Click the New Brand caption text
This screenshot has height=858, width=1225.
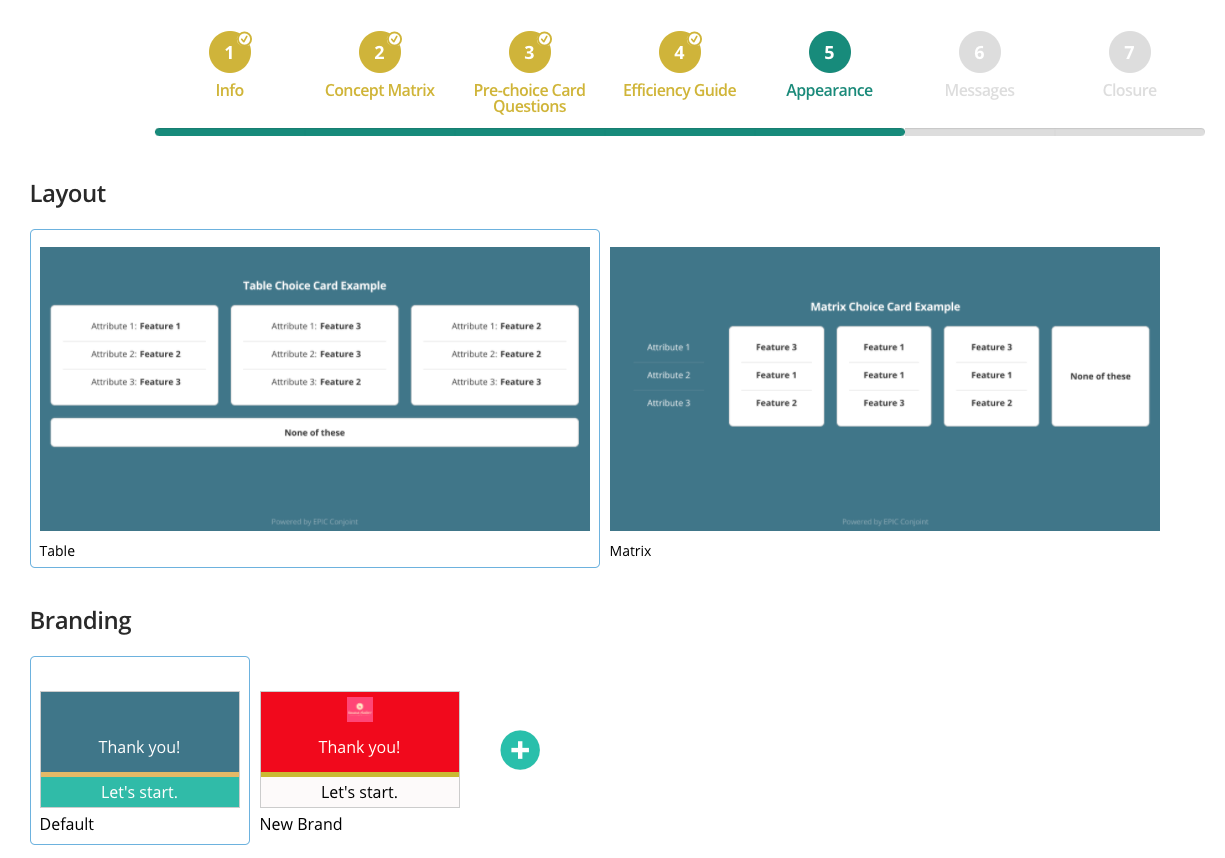point(301,824)
